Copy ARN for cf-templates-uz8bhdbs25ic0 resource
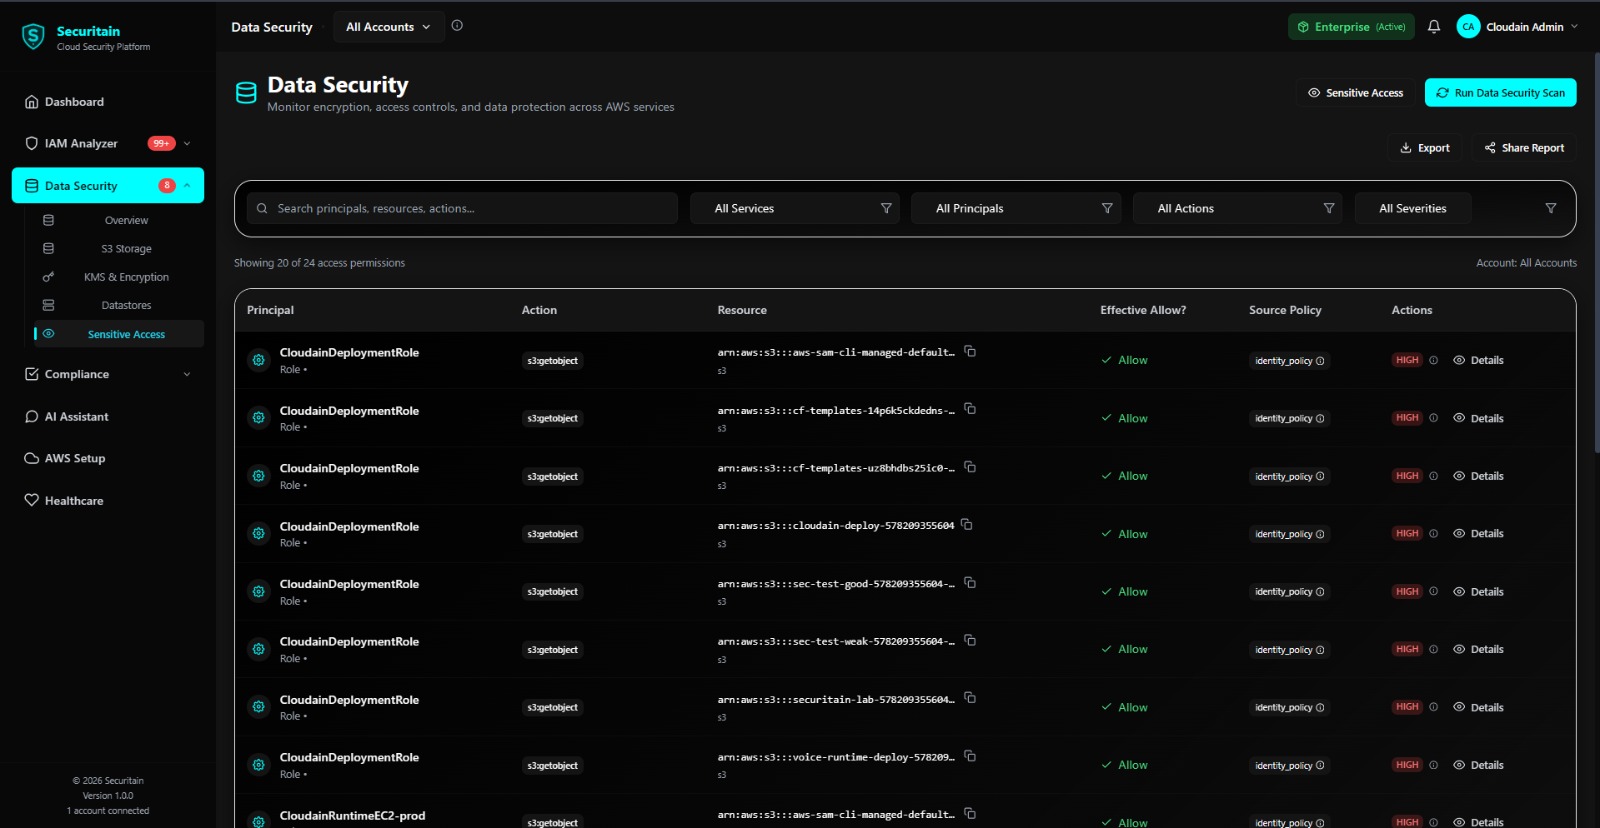Image resolution: width=1600 pixels, height=828 pixels. [970, 467]
